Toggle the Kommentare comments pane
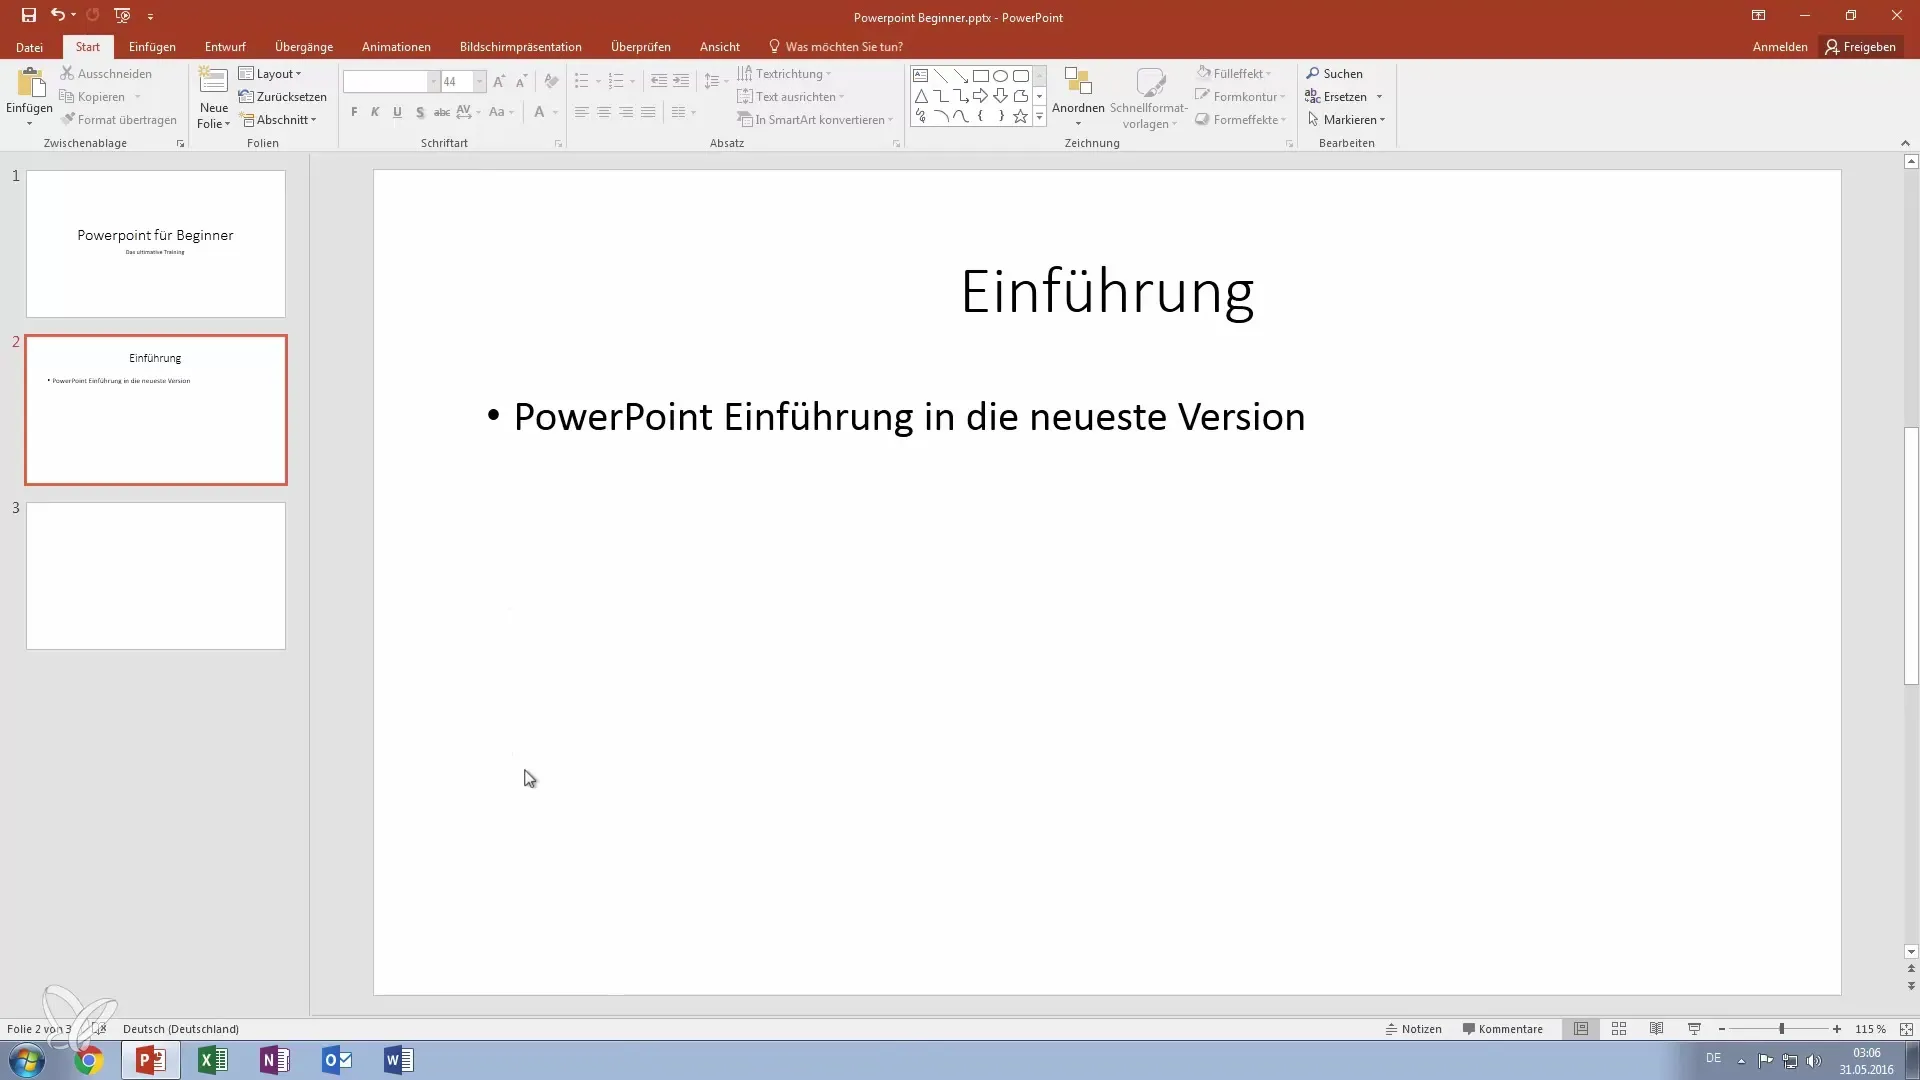Image resolution: width=1920 pixels, height=1080 pixels. click(x=1502, y=1029)
